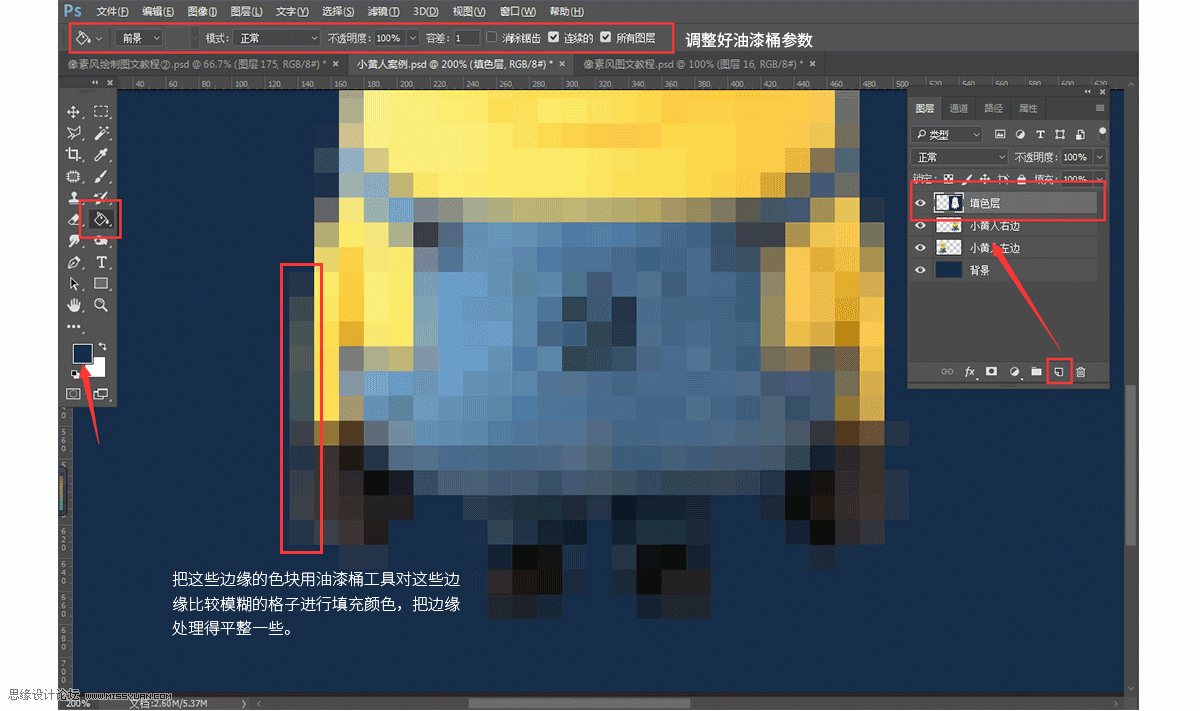This screenshot has height=711, width=1200.
Task: Select the Paint Bucket tool
Action: (102, 218)
